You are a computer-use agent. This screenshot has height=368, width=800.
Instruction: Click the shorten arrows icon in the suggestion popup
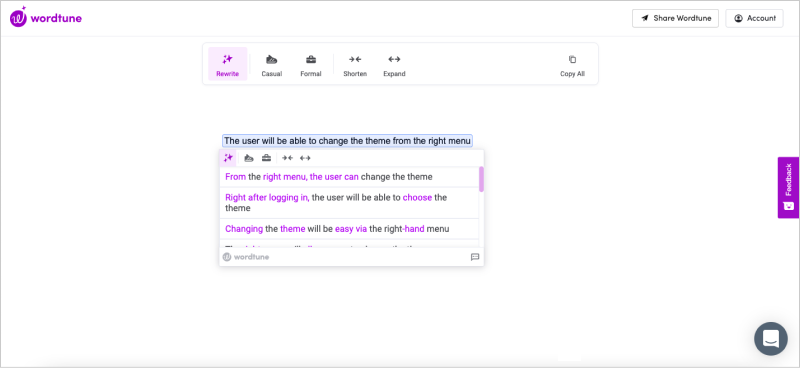coord(287,158)
